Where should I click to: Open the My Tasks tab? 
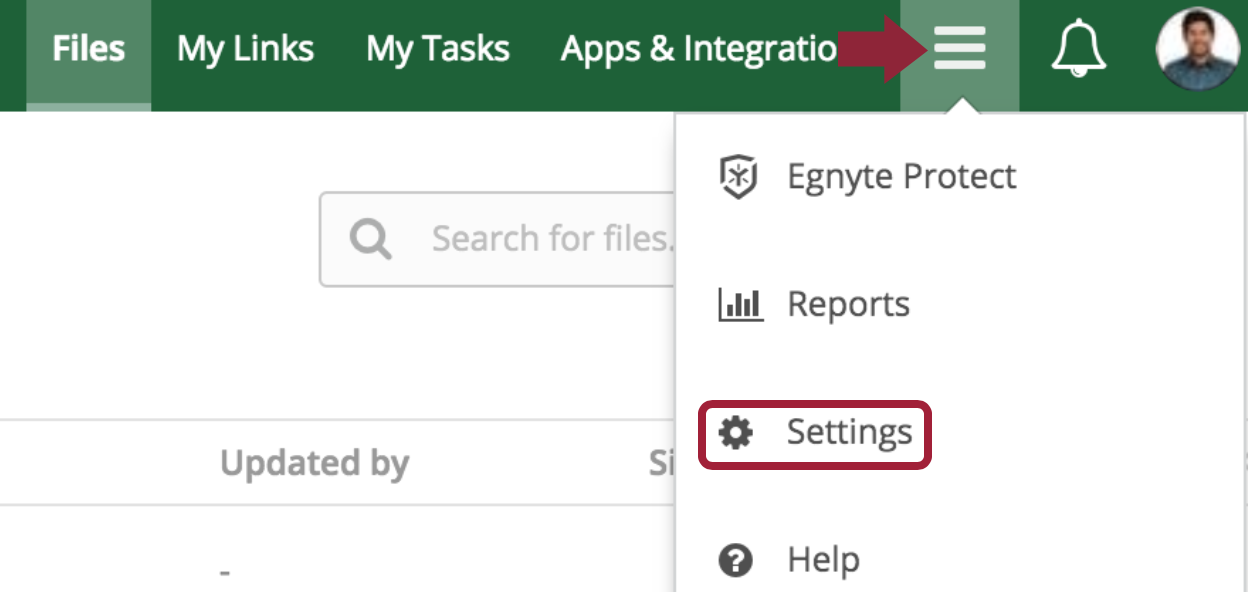(x=437, y=48)
